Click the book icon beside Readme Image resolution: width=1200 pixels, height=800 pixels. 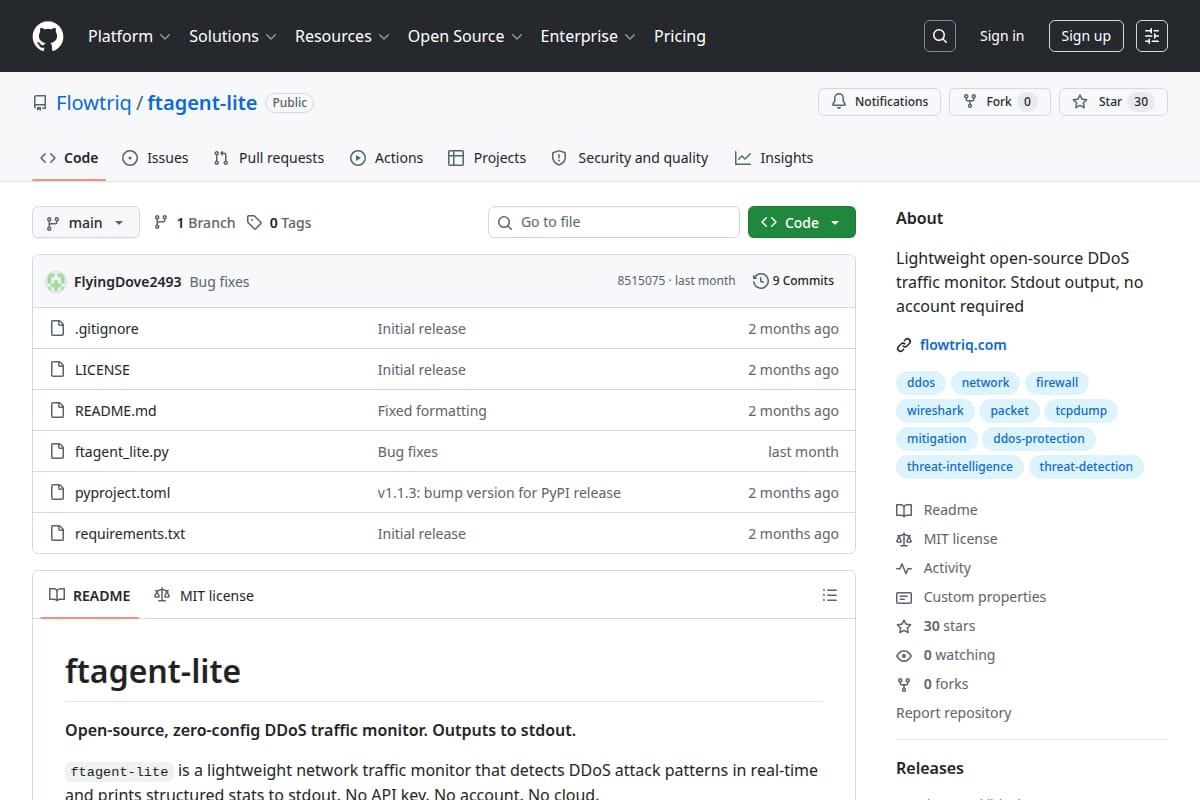pyautogui.click(x=904, y=510)
